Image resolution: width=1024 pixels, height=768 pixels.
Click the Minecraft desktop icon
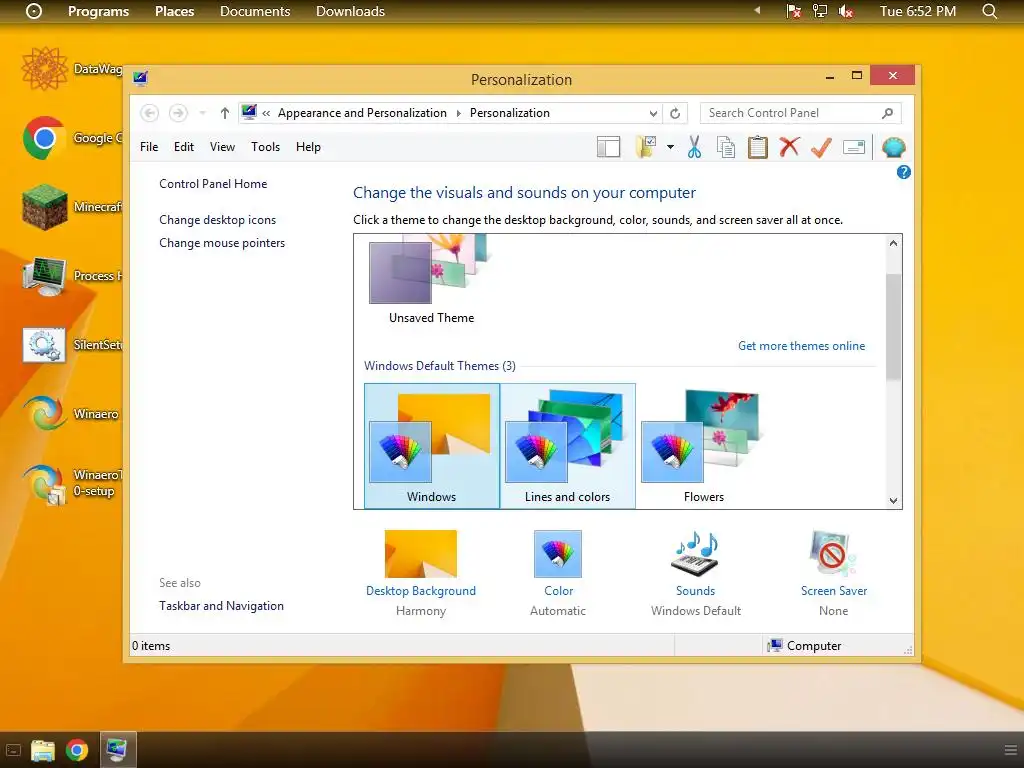(x=44, y=207)
